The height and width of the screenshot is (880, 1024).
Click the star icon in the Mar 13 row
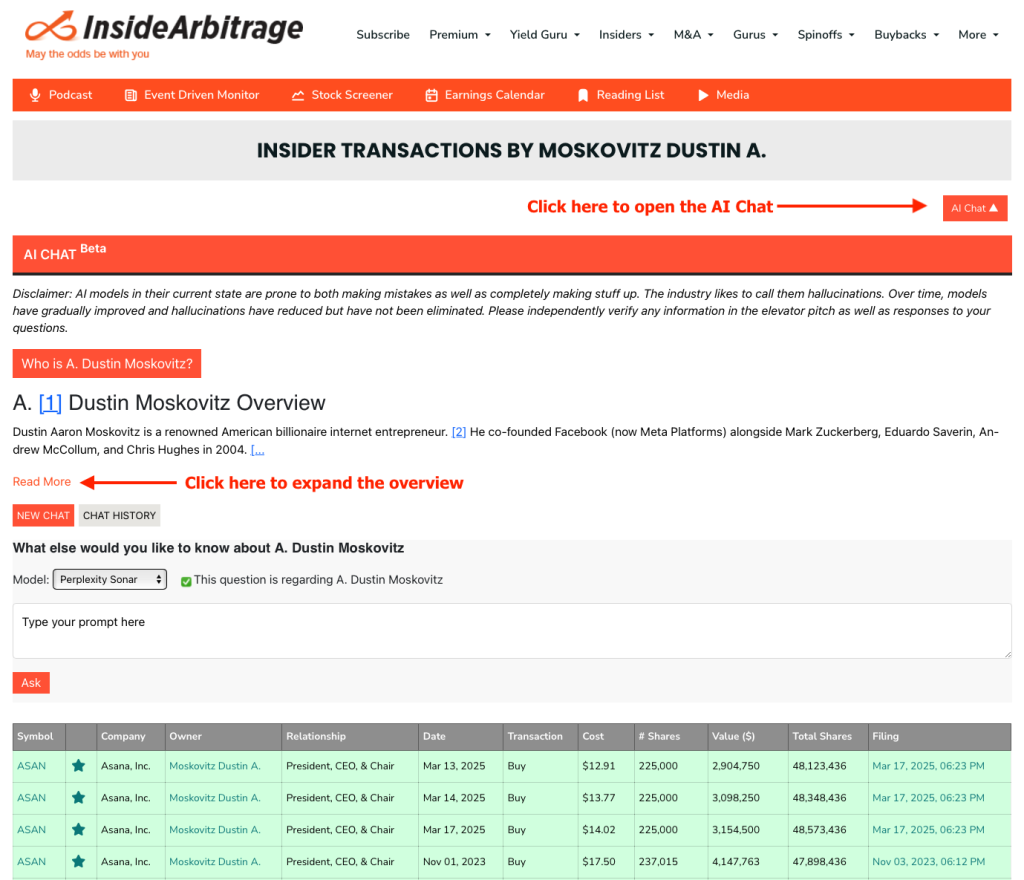coord(78,766)
